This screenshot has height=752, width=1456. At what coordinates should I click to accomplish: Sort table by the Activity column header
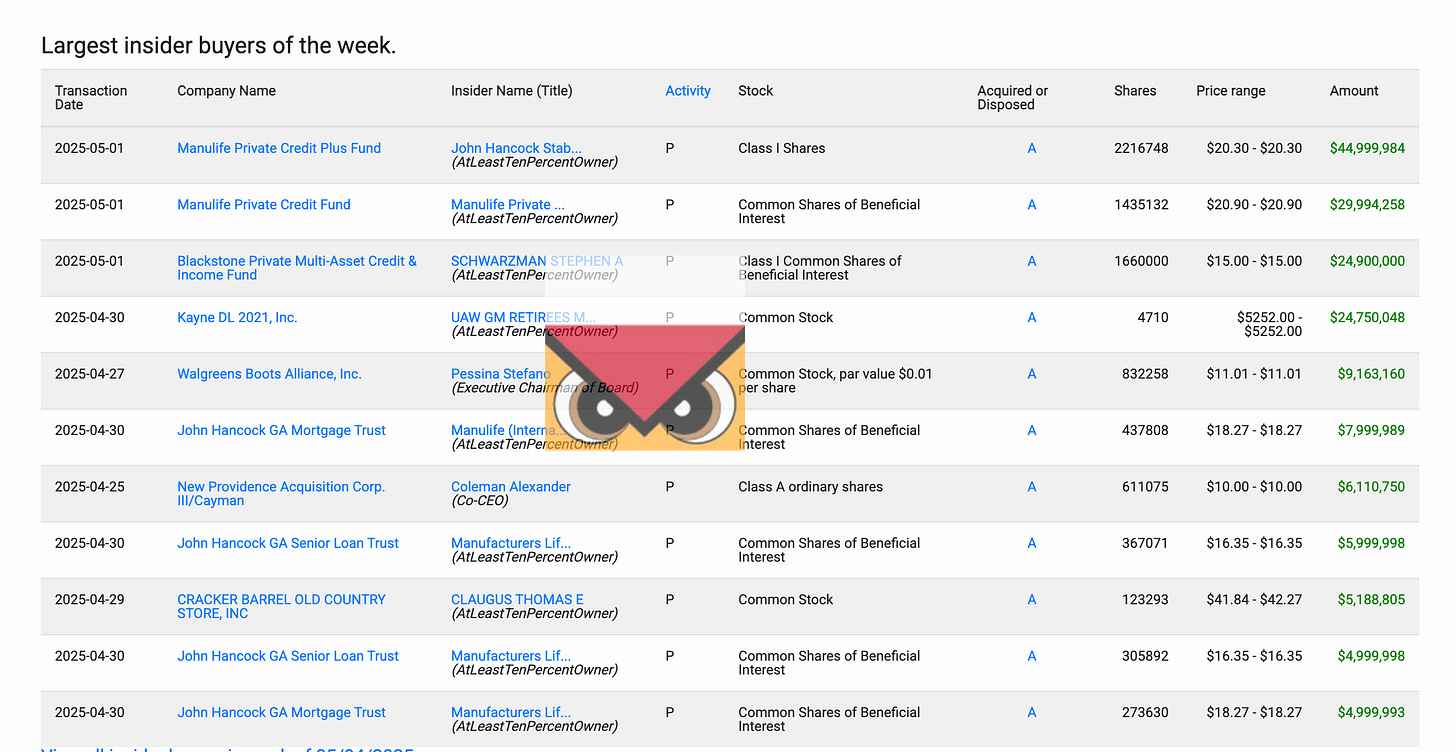[x=688, y=91]
